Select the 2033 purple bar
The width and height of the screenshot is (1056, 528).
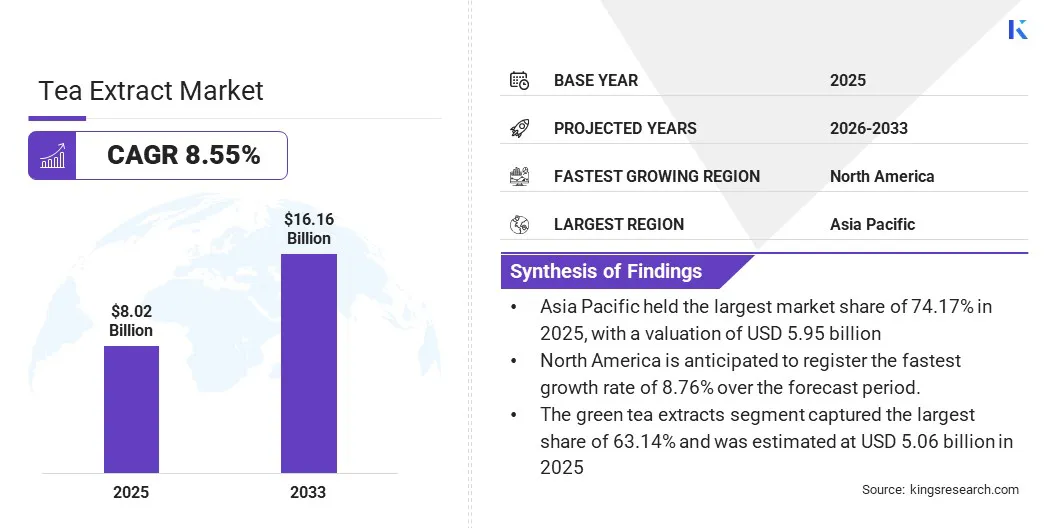[x=308, y=364]
